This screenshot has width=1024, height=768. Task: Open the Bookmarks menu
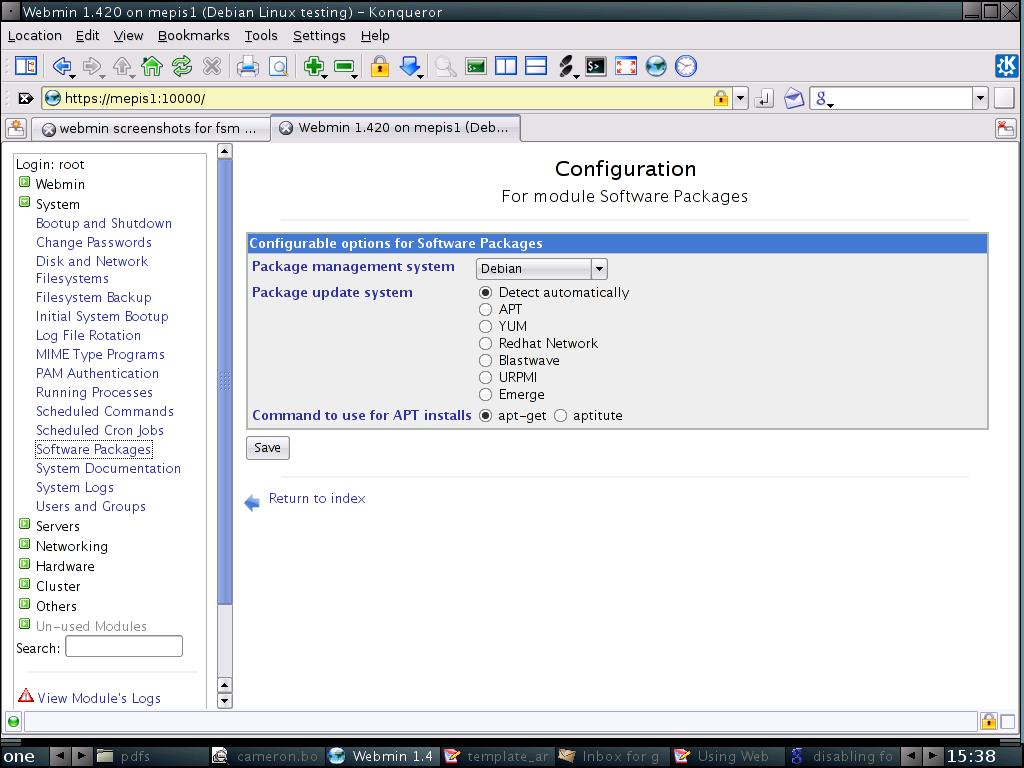tap(193, 35)
